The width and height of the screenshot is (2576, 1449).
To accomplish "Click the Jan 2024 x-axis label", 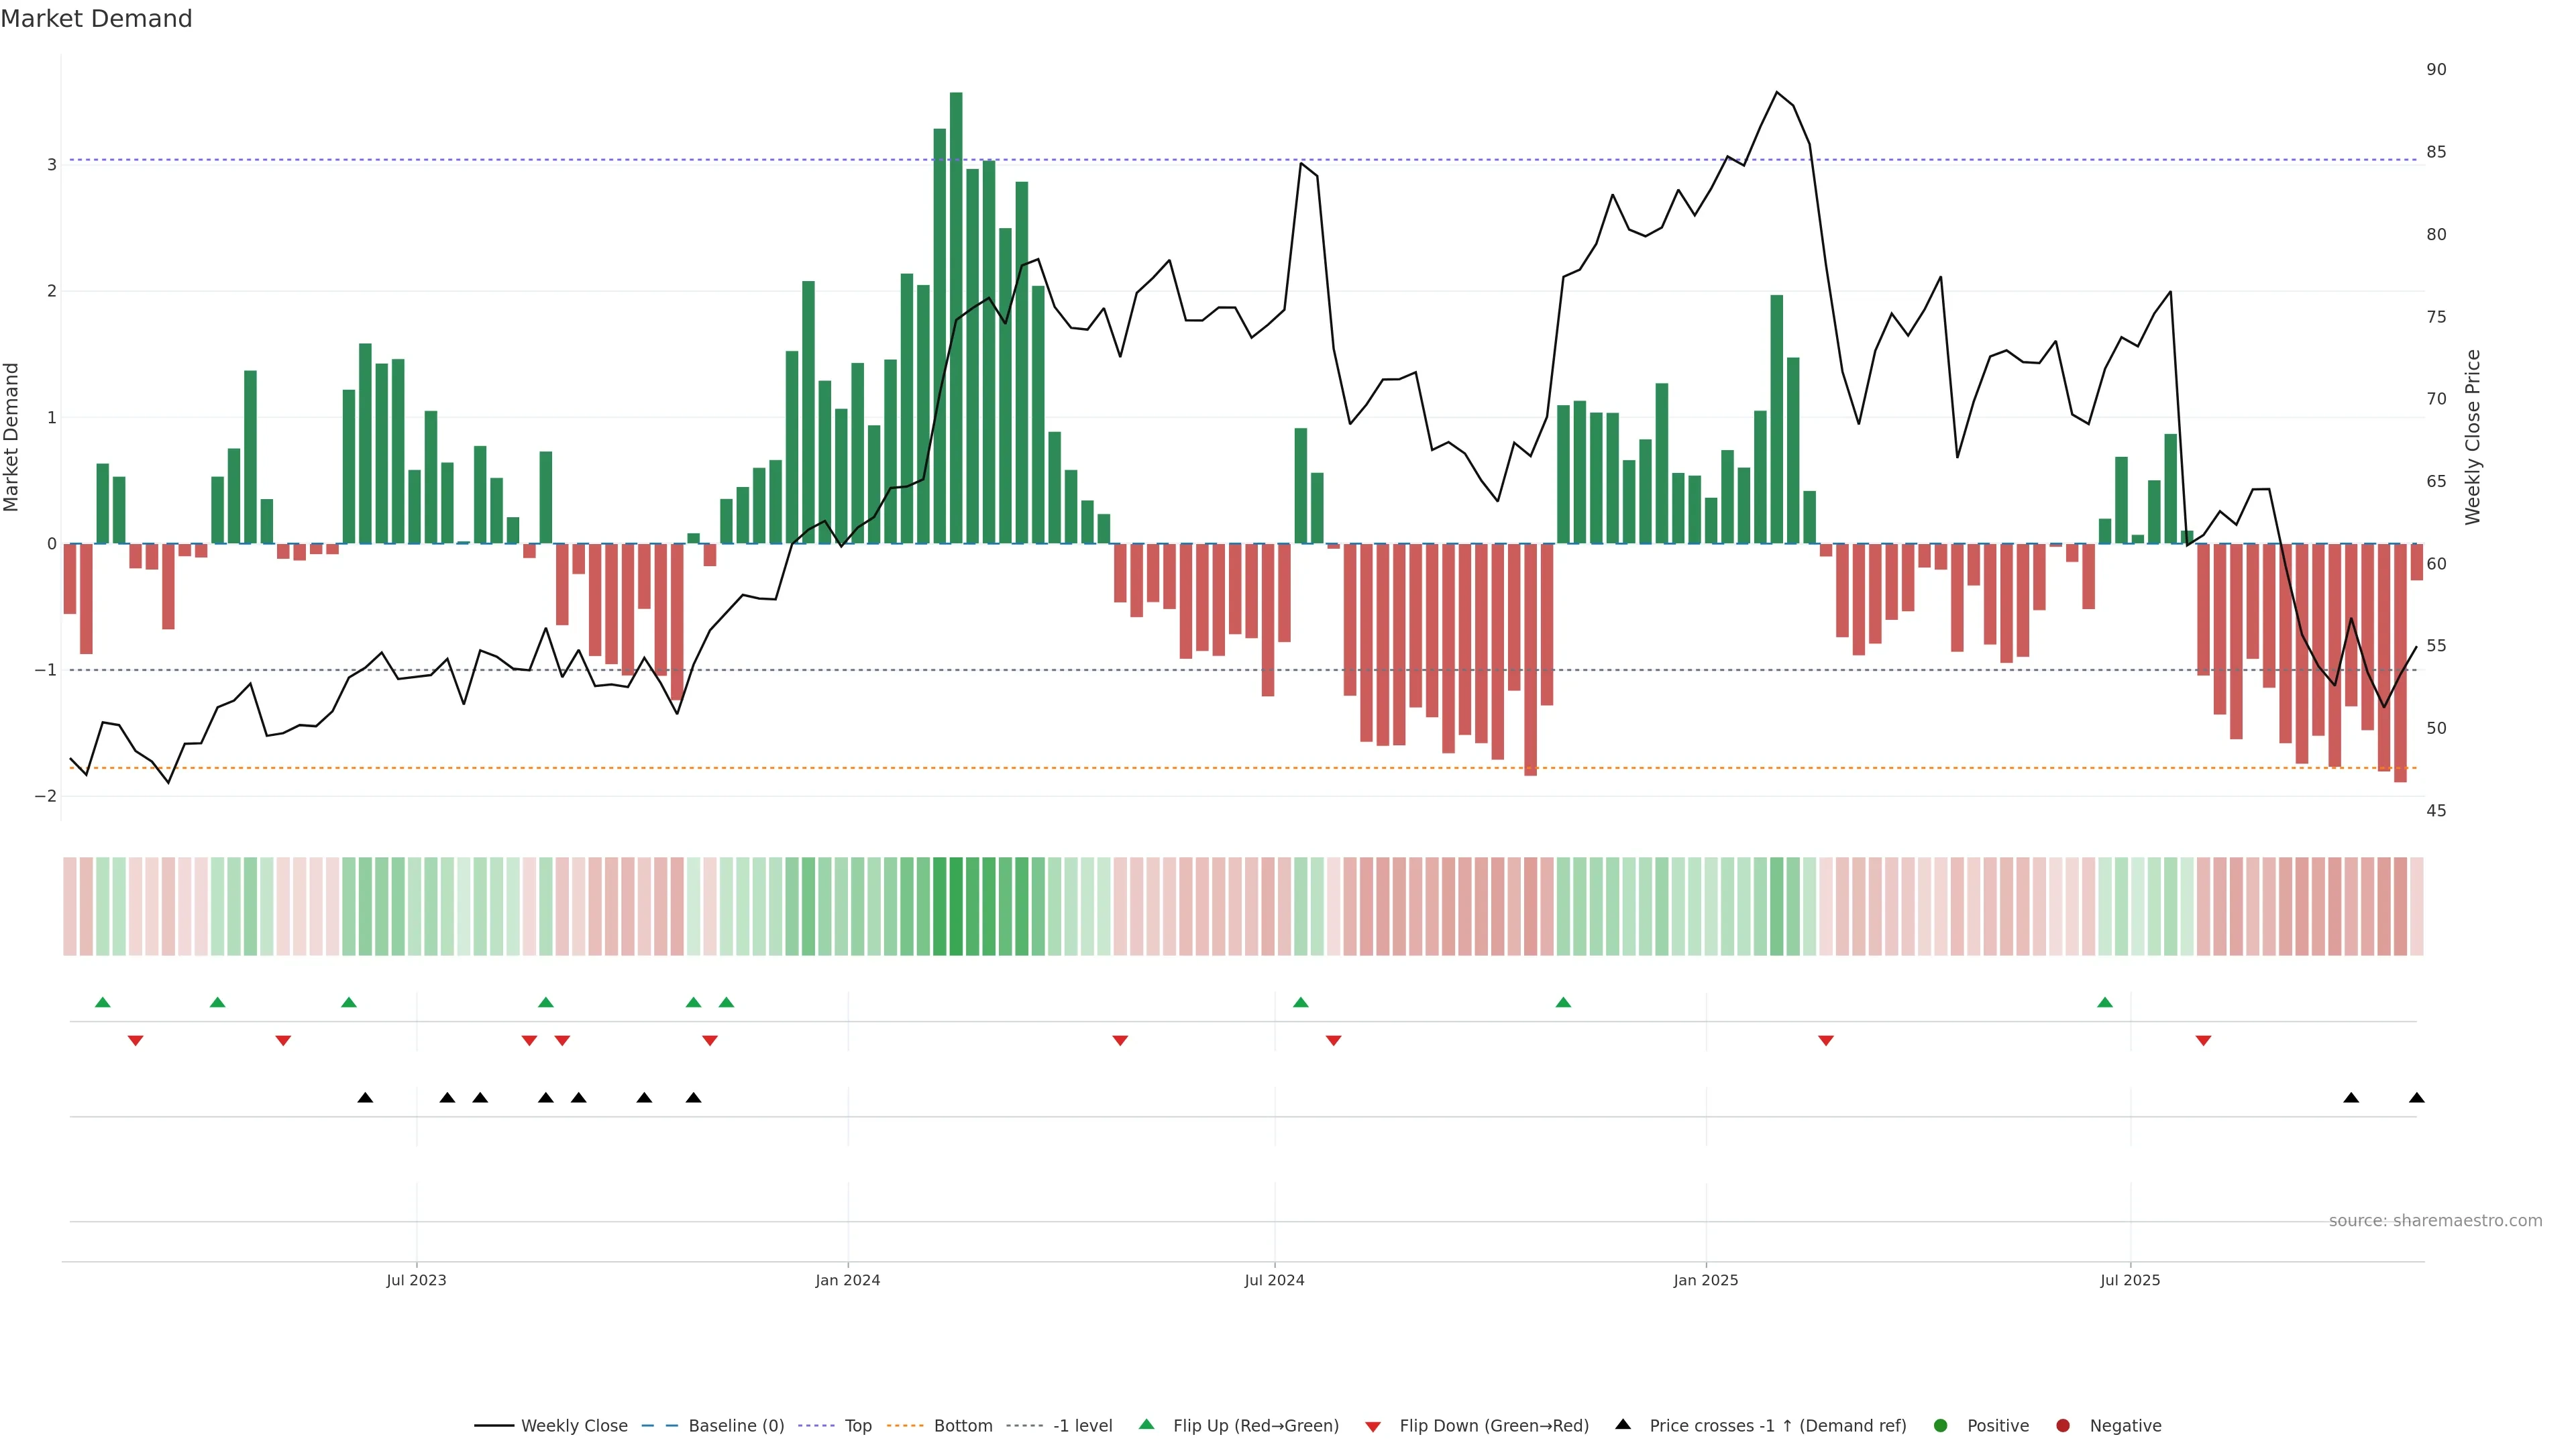I will coord(847,1281).
